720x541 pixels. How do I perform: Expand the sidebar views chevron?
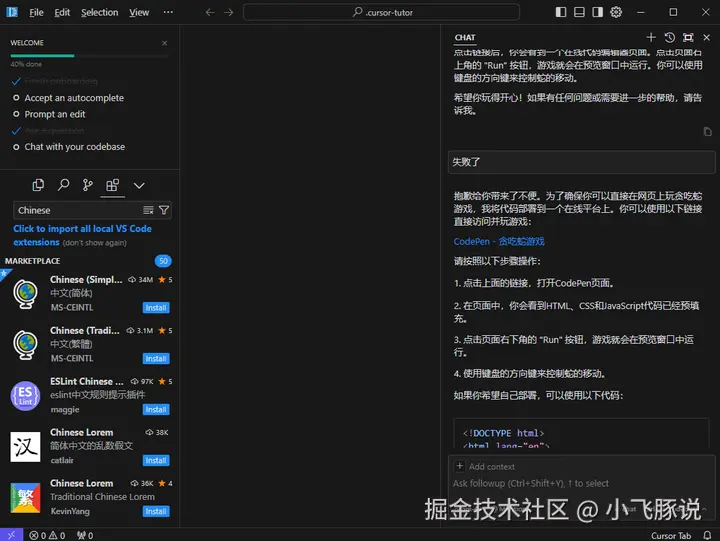139,186
